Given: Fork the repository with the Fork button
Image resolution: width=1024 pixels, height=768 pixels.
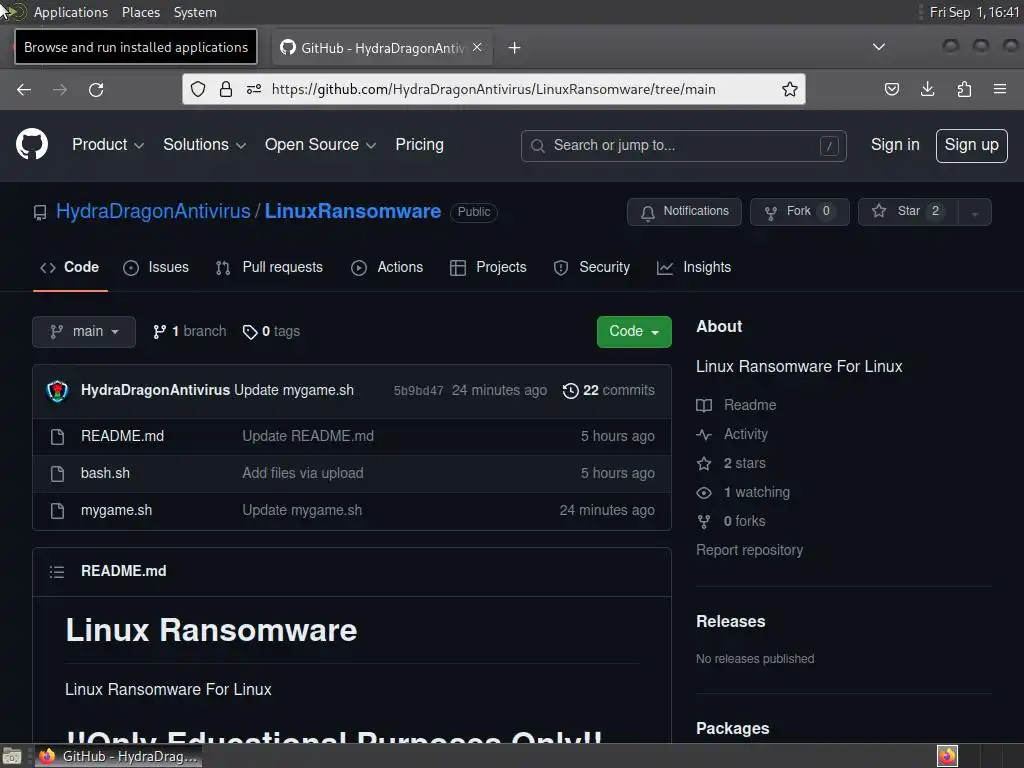Looking at the screenshot, I should pos(799,212).
